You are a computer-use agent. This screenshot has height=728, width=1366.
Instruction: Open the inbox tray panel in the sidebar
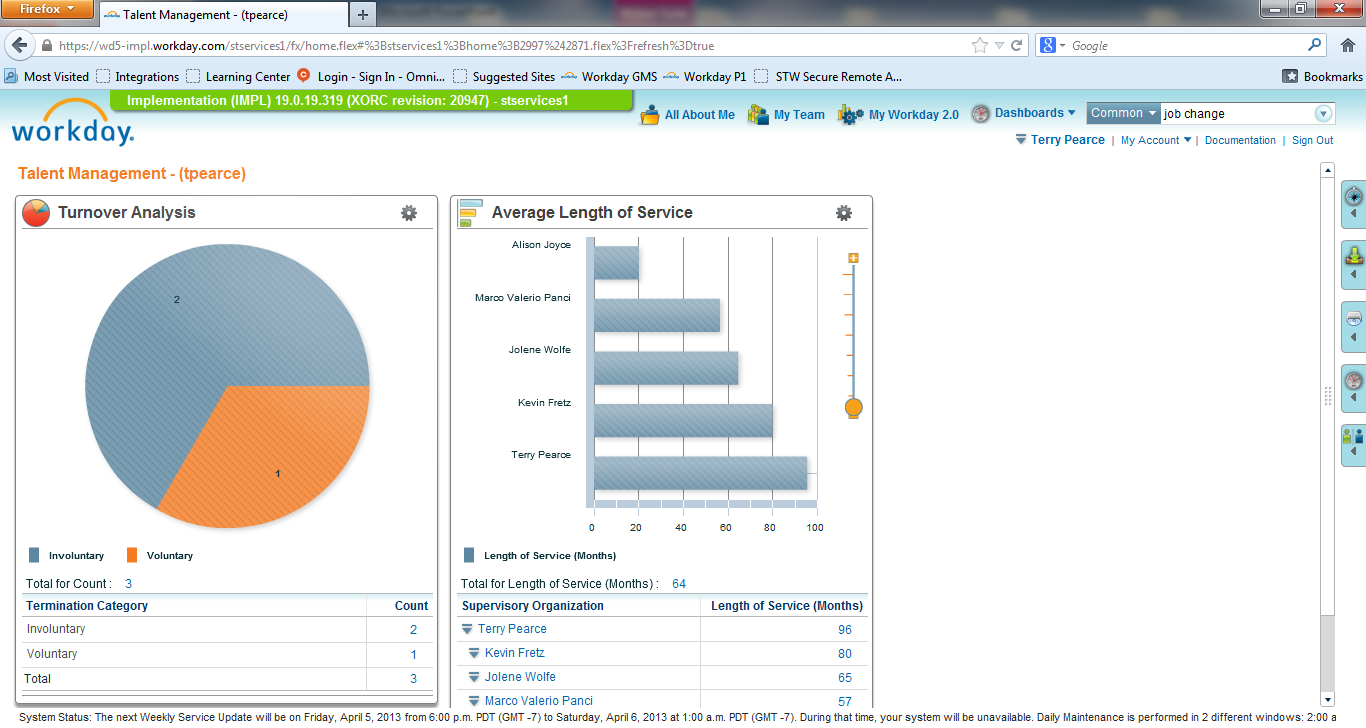[1354, 263]
